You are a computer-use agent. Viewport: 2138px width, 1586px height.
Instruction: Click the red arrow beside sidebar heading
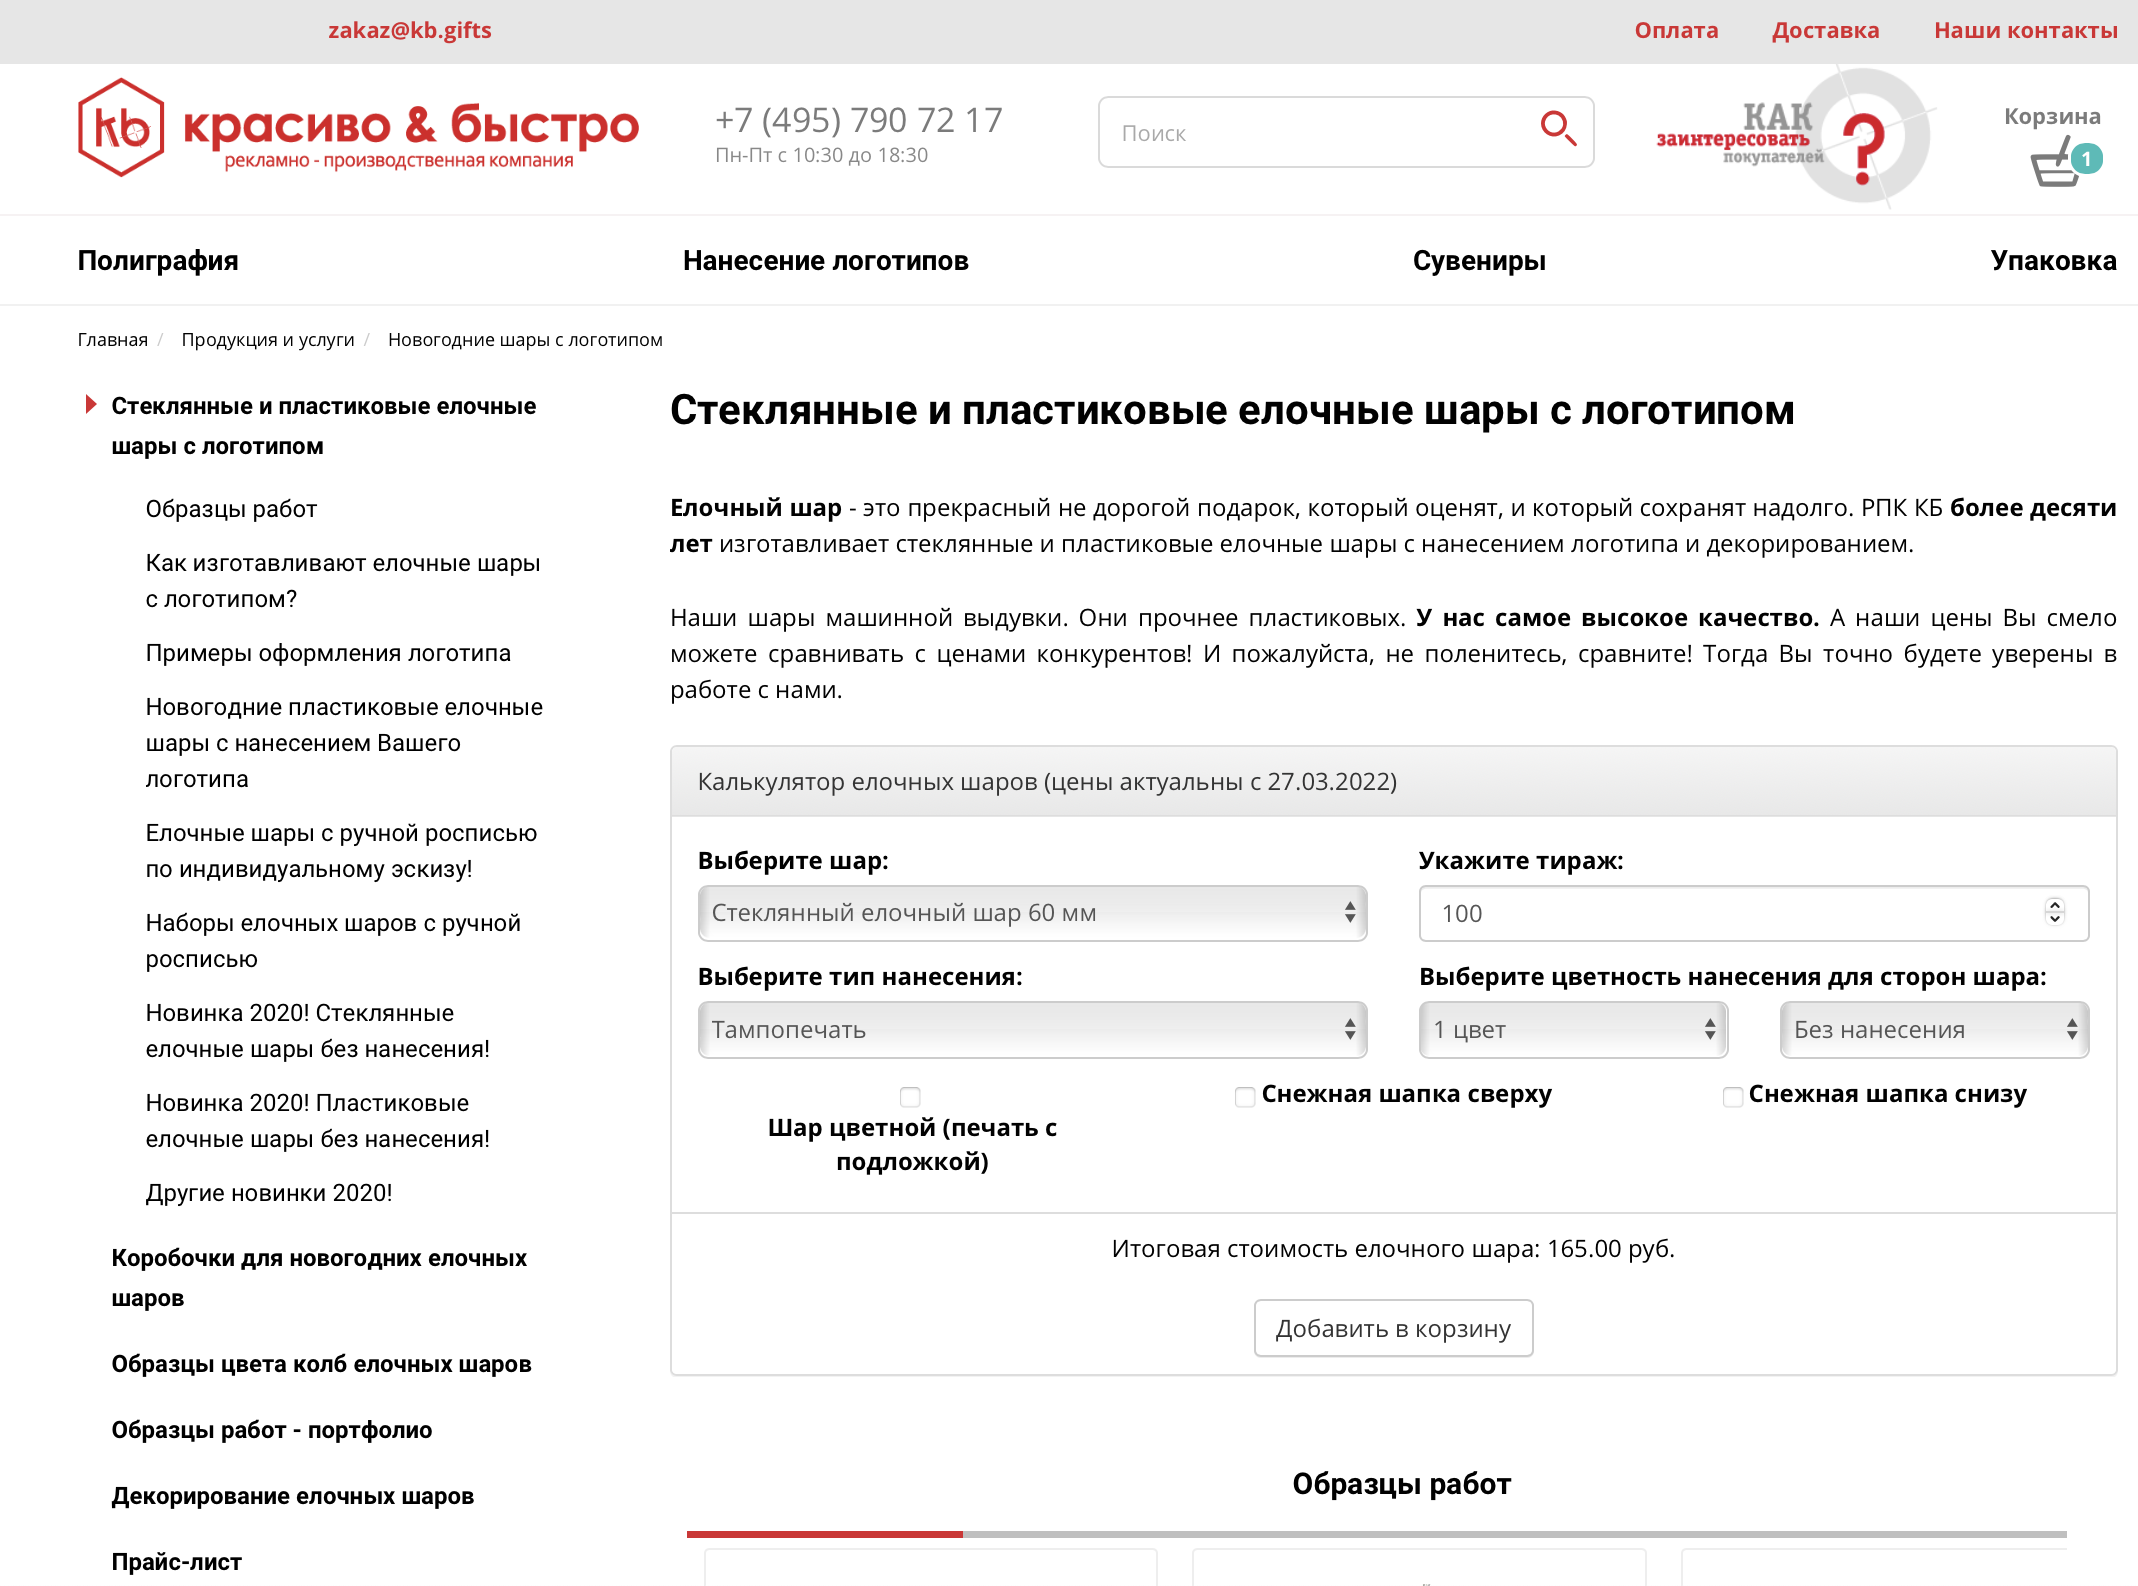91,405
